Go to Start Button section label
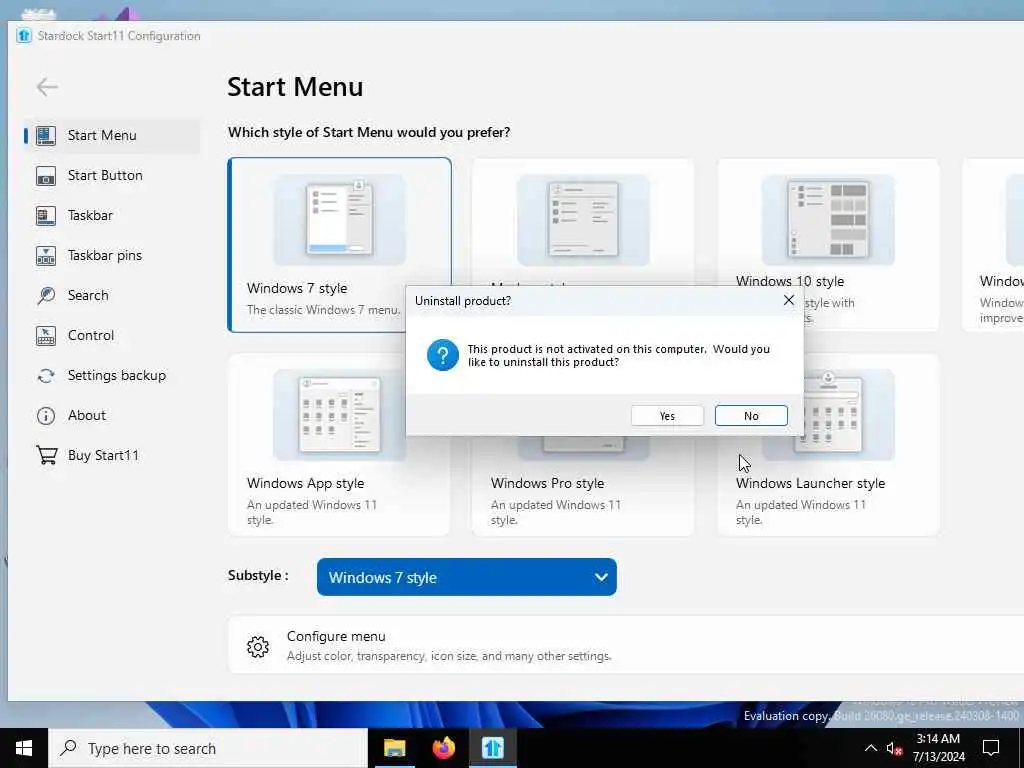The image size is (1024, 768). pos(105,176)
